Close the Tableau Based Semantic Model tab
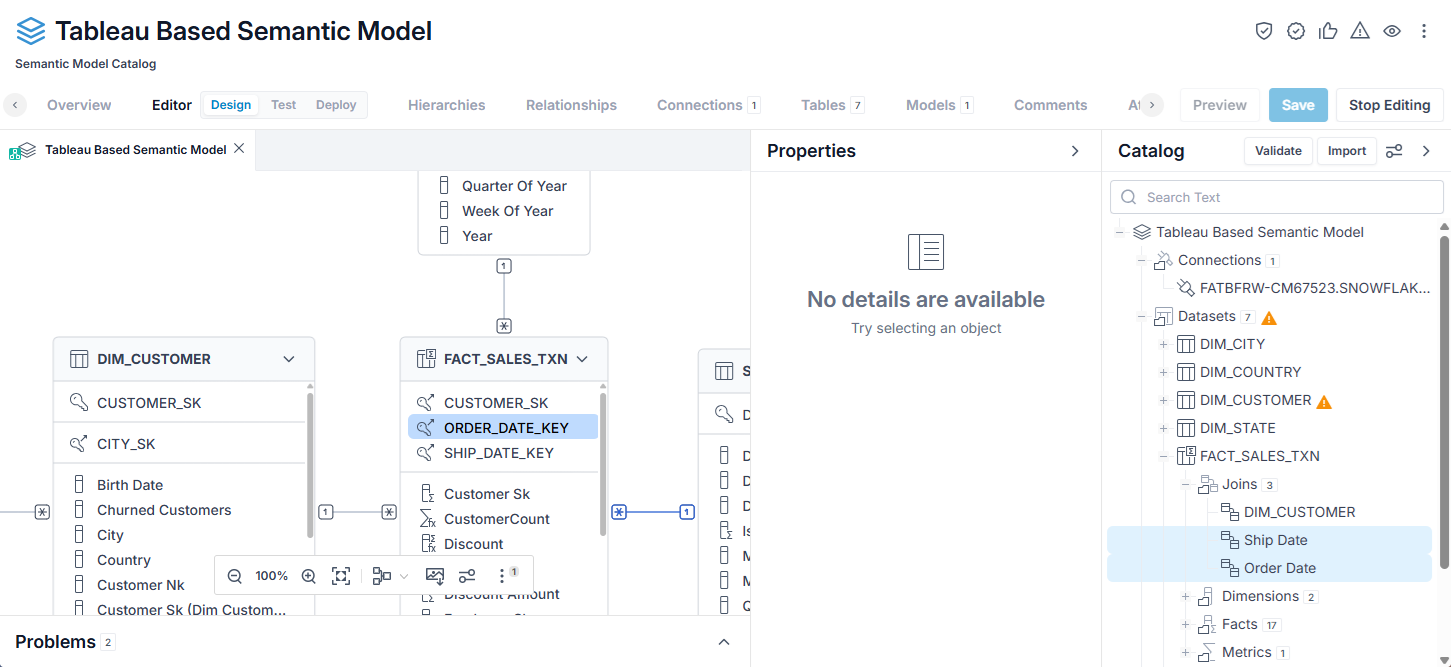This screenshot has width=1451, height=667. (239, 149)
